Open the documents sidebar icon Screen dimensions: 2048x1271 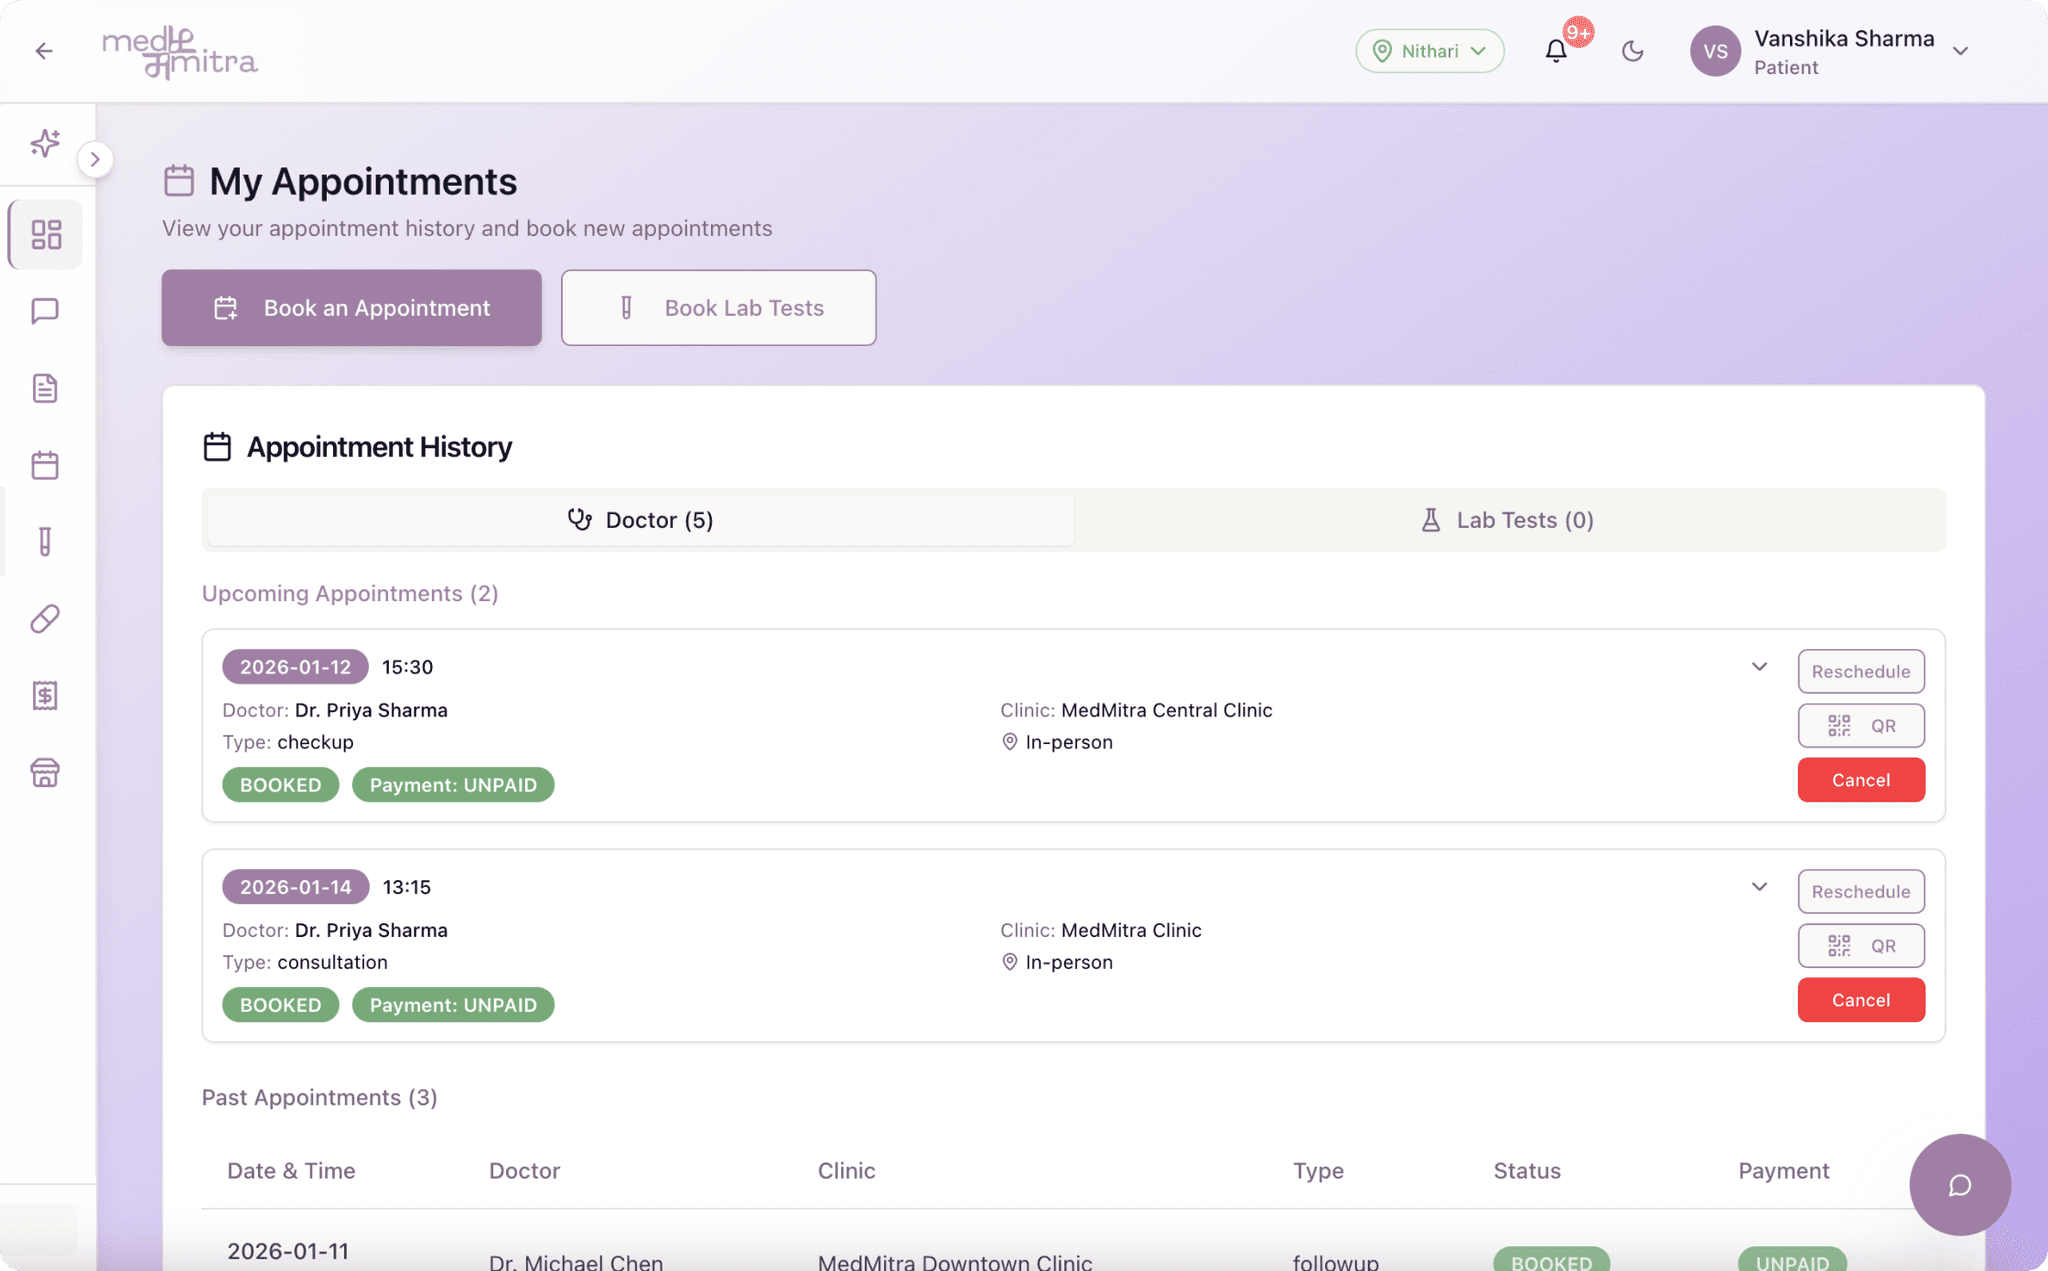[45, 388]
